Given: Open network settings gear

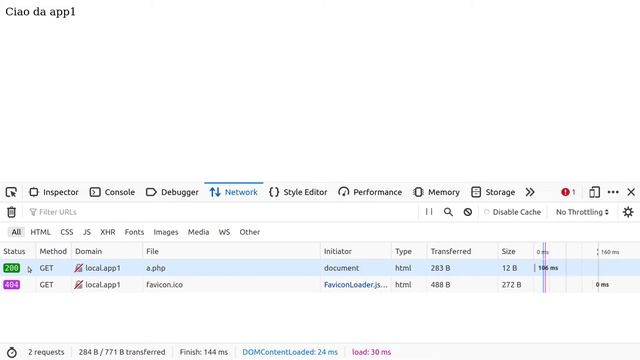Looking at the screenshot, I should tap(628, 212).
